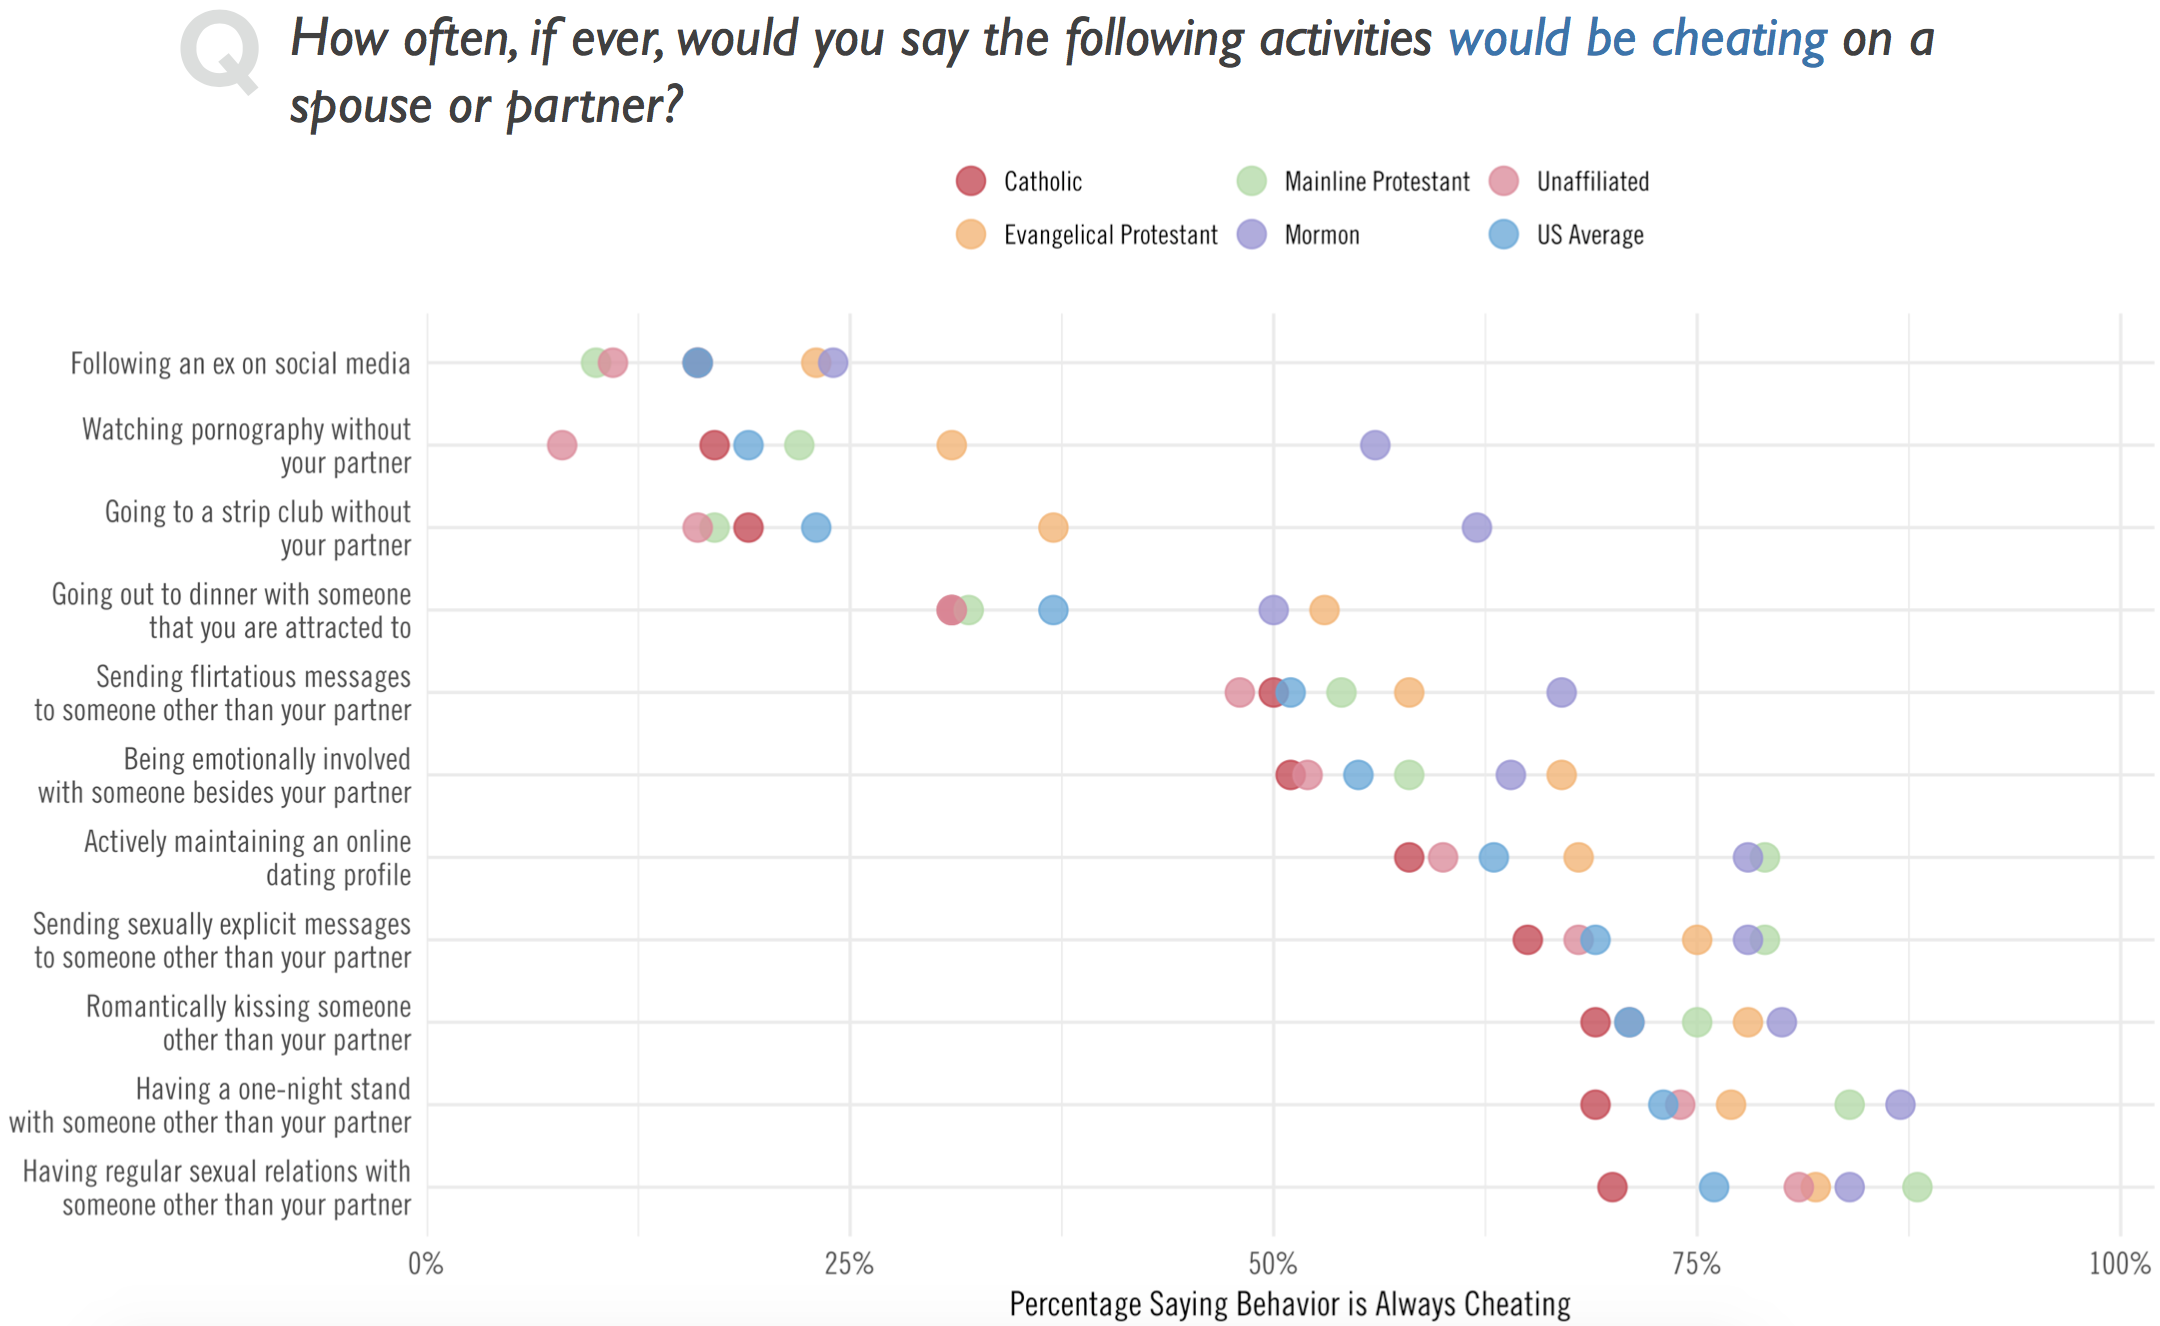Click the large gray Q icon
2160x1326 pixels.
point(221,52)
